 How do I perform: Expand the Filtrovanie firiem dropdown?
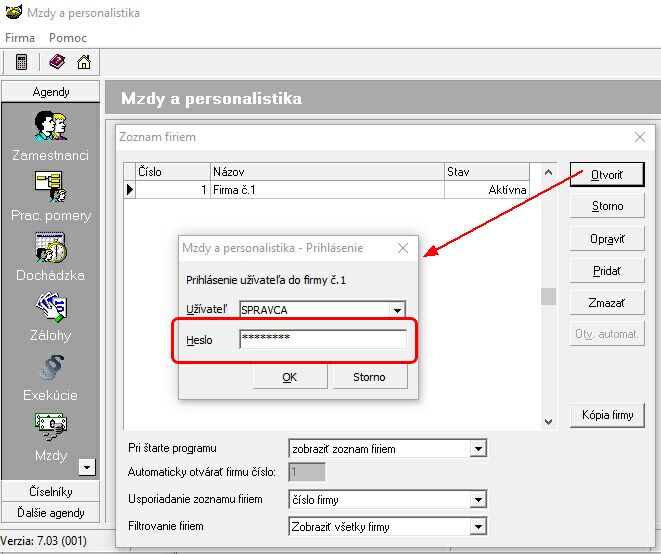tap(478, 527)
